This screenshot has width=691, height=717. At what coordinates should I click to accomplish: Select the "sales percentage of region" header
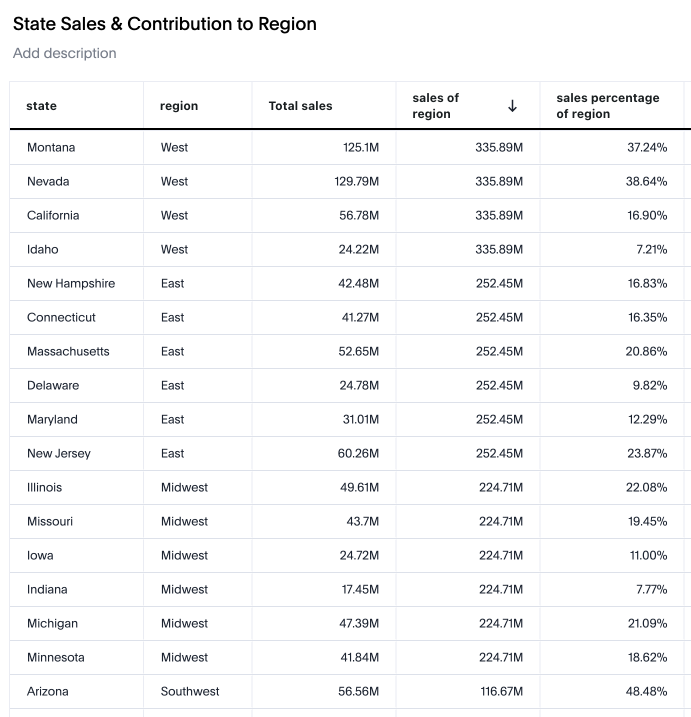click(608, 106)
